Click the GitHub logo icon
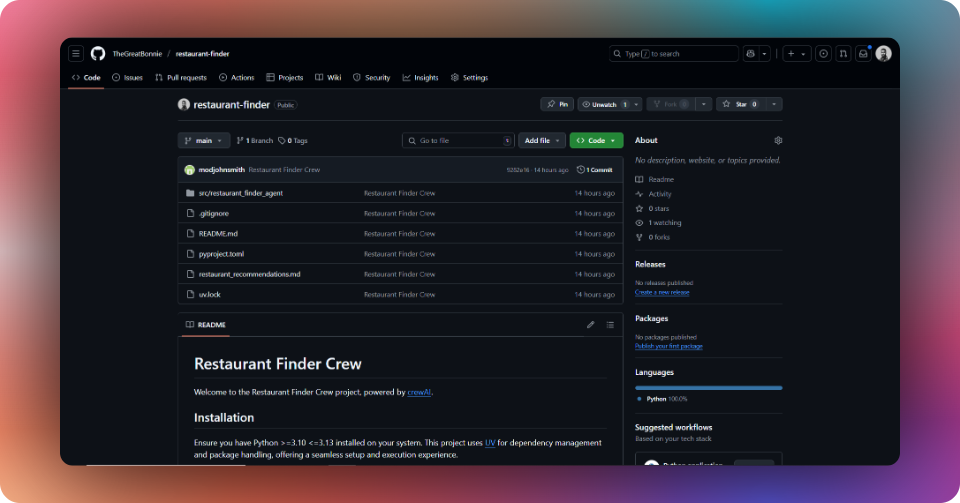The image size is (960, 503). [98, 54]
